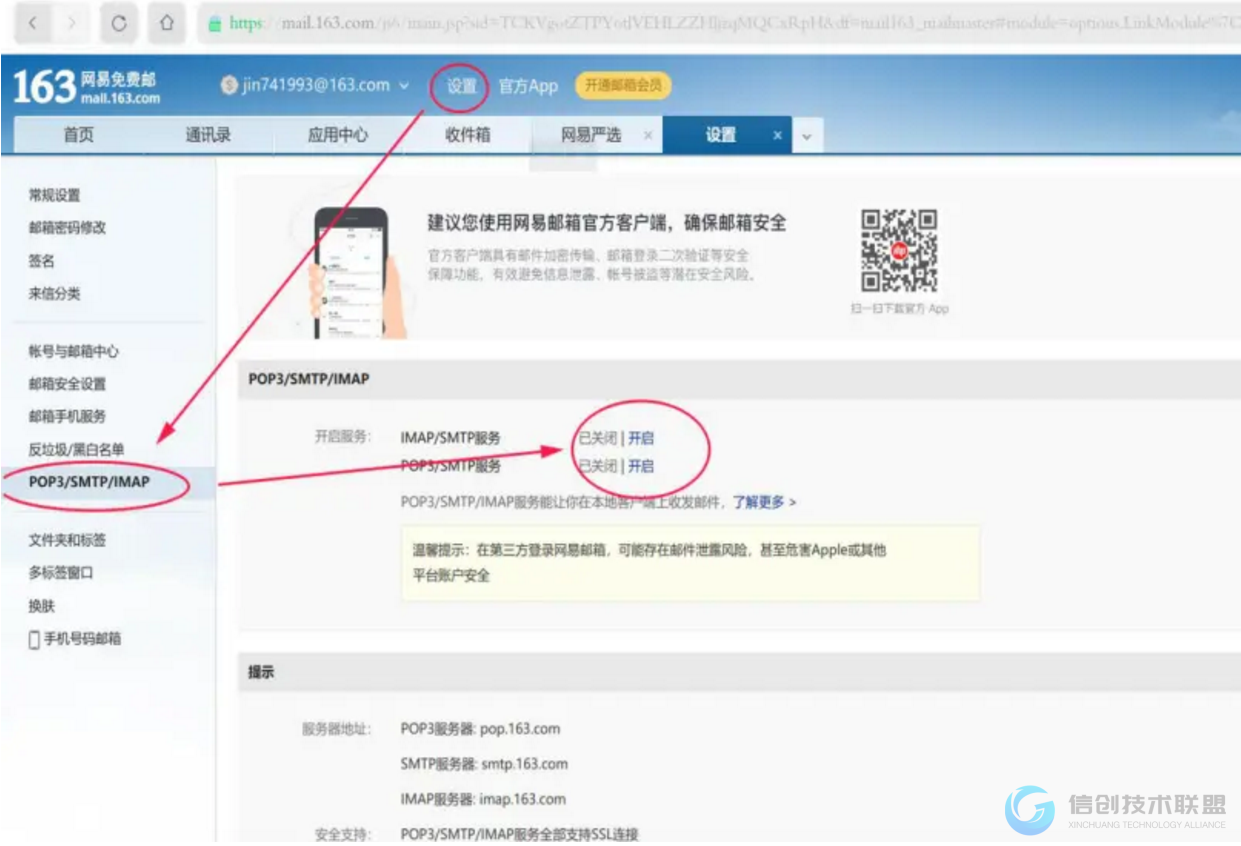Switch to the 收件箱 tab

[467, 135]
